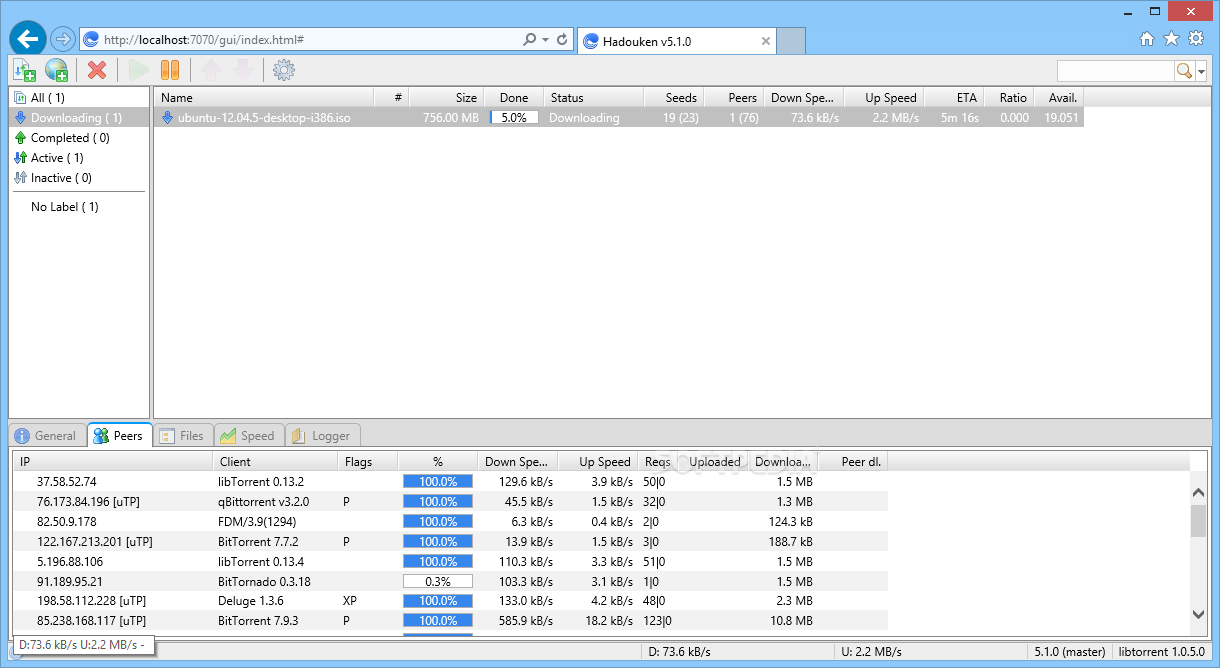Sort peers by the IP column header
Screen dimensions: 1220x668
pos(113,462)
